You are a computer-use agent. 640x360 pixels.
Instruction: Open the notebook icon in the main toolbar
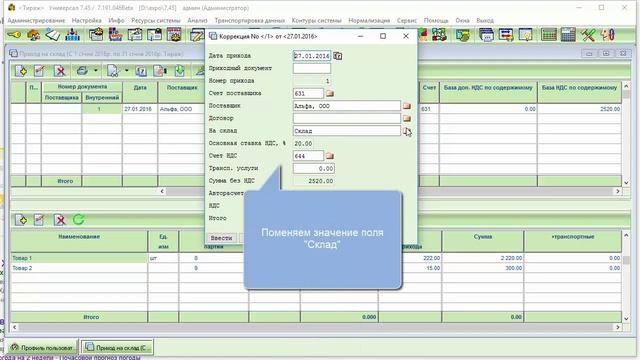click(x=52, y=35)
